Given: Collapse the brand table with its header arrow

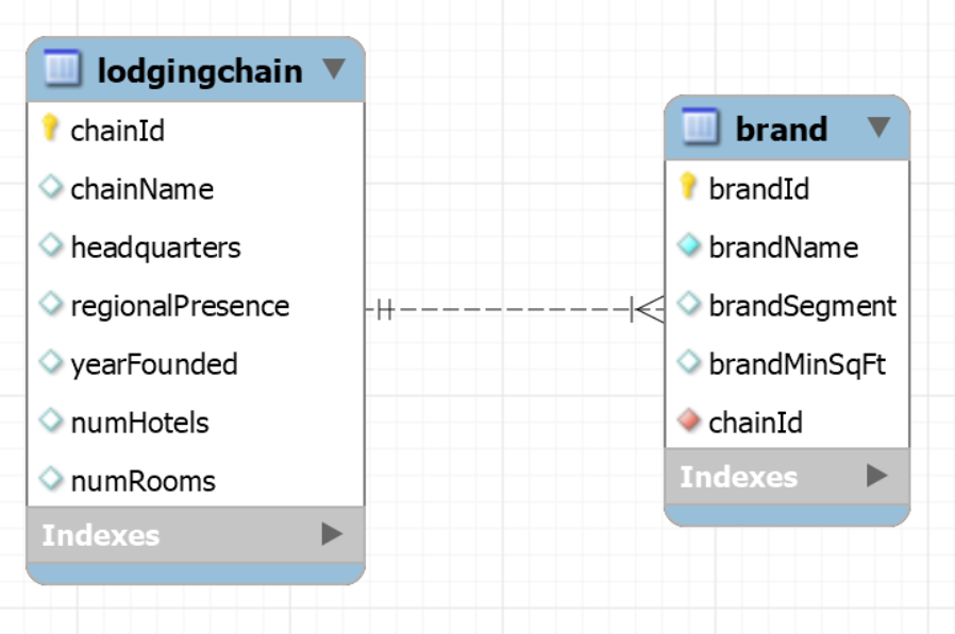Looking at the screenshot, I should pos(879,127).
